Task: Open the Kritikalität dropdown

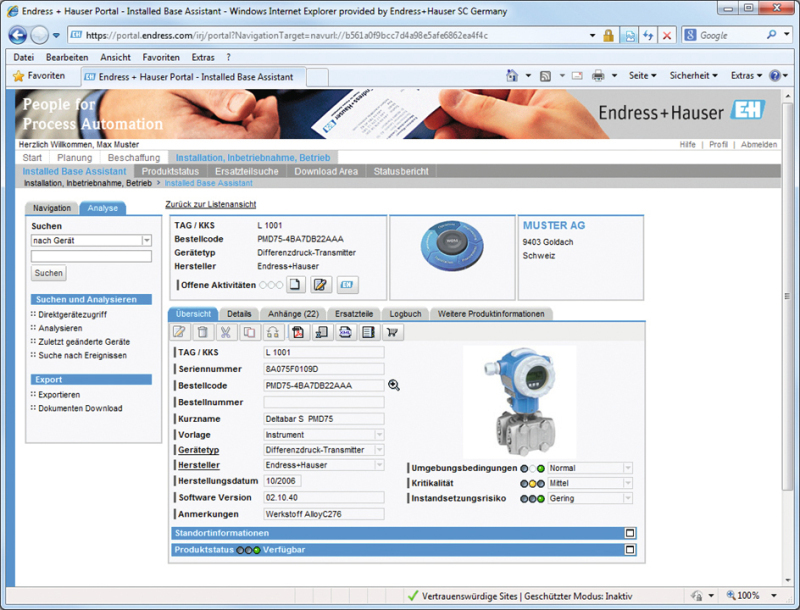Action: [x=627, y=483]
